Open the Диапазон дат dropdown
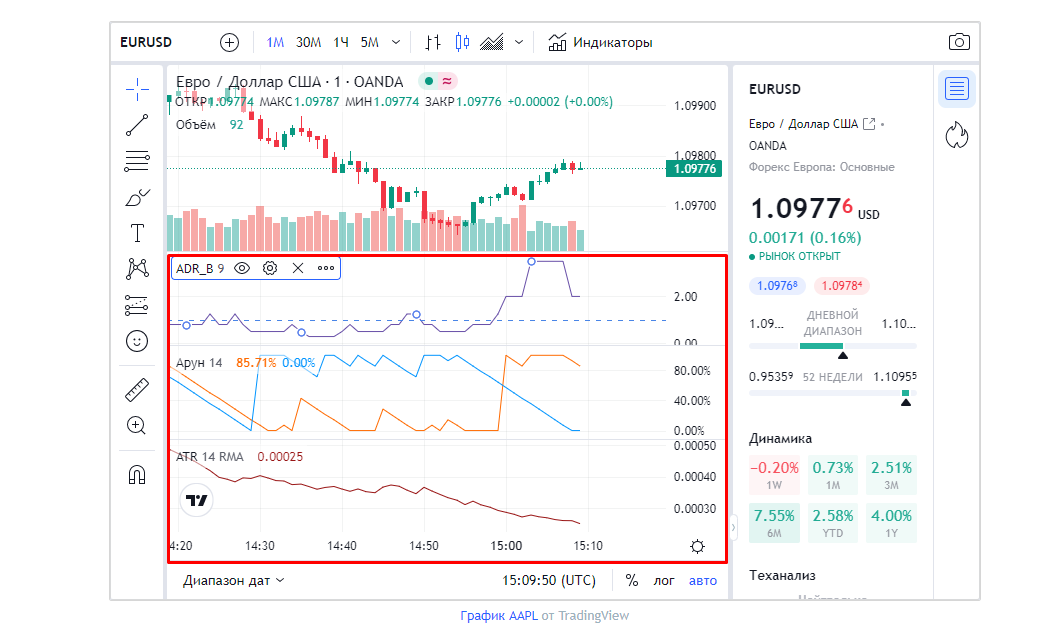 tap(233, 580)
